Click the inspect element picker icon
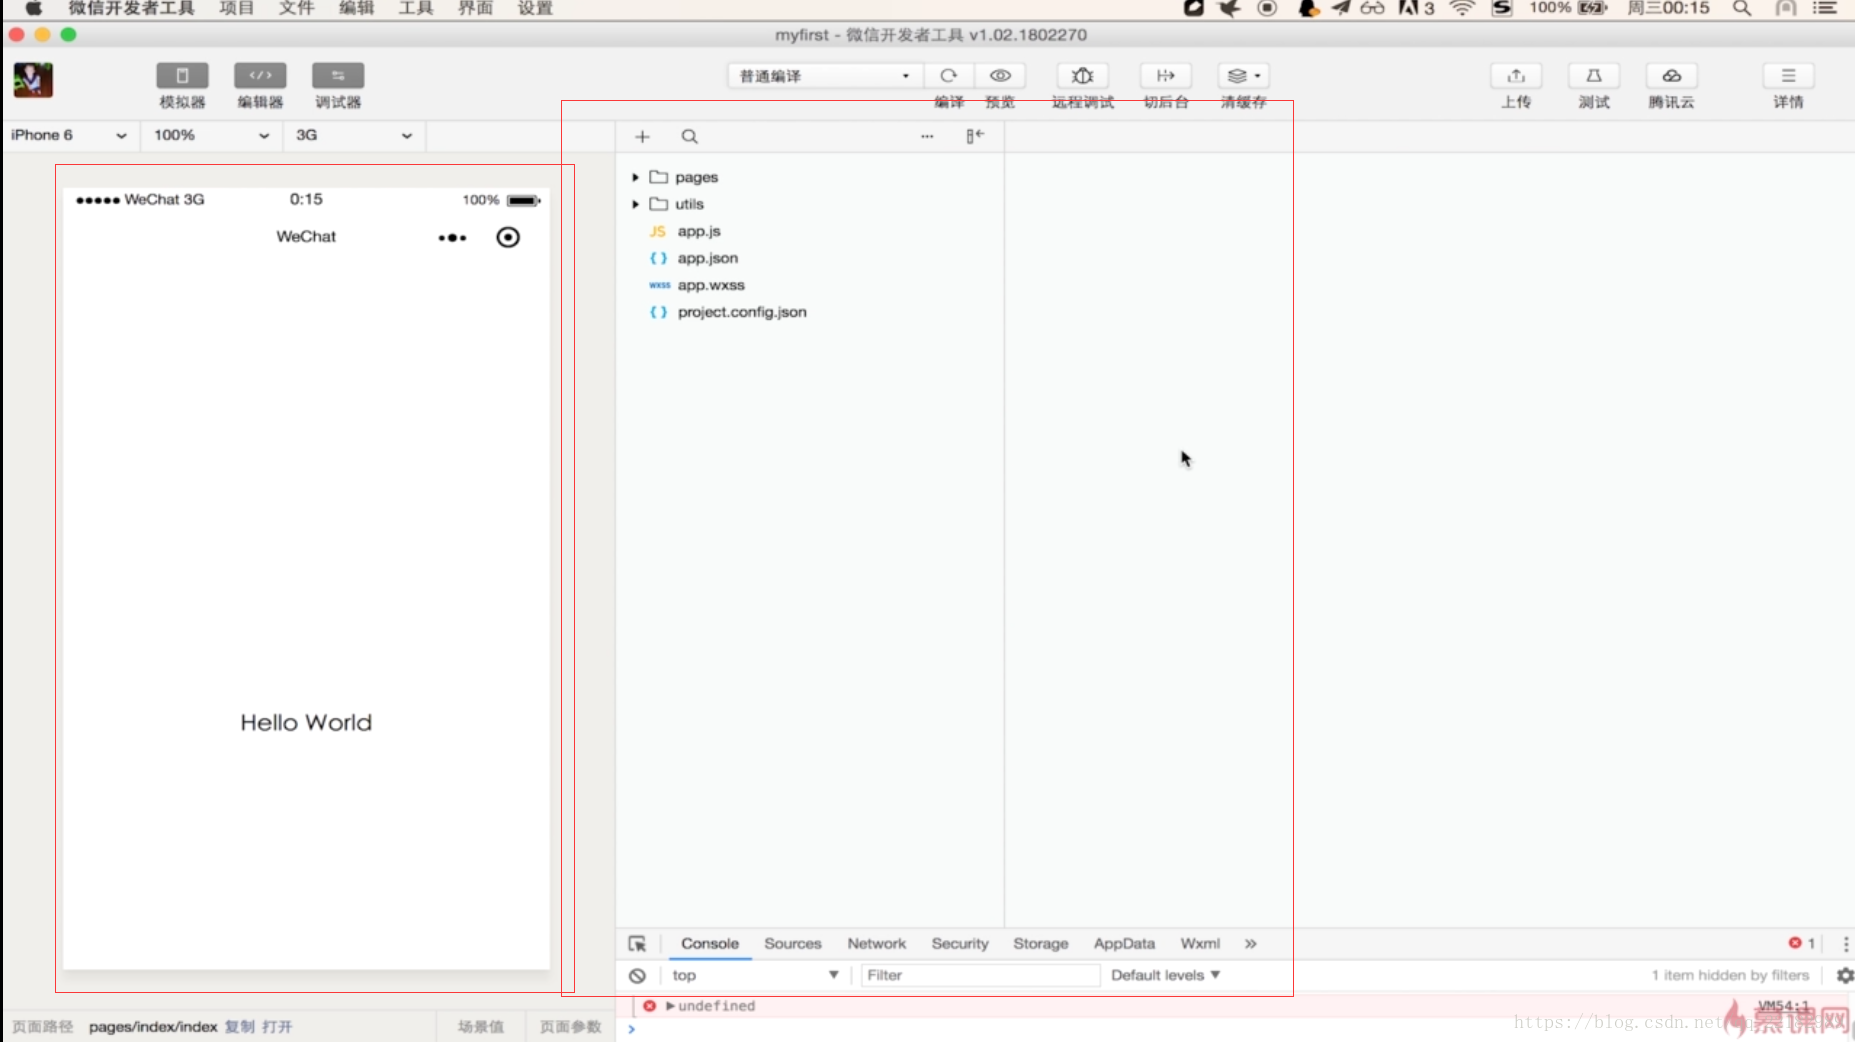The height and width of the screenshot is (1042, 1855). tap(637, 944)
